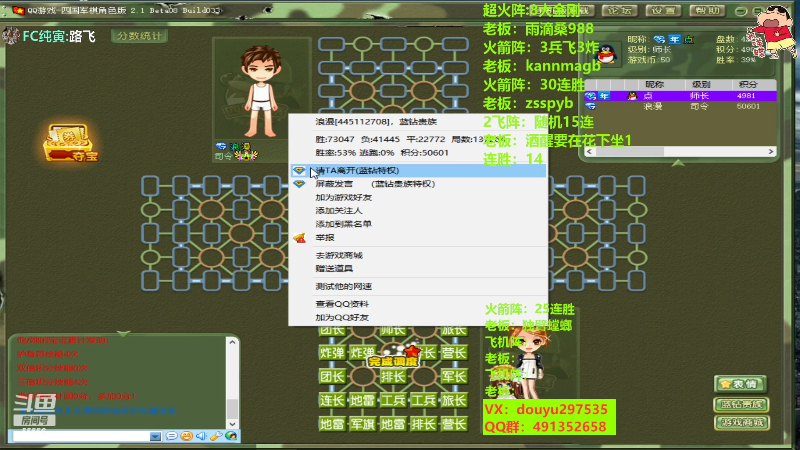Open the chat input dropdown arrow
This screenshot has width=800, height=450.
click(156, 436)
